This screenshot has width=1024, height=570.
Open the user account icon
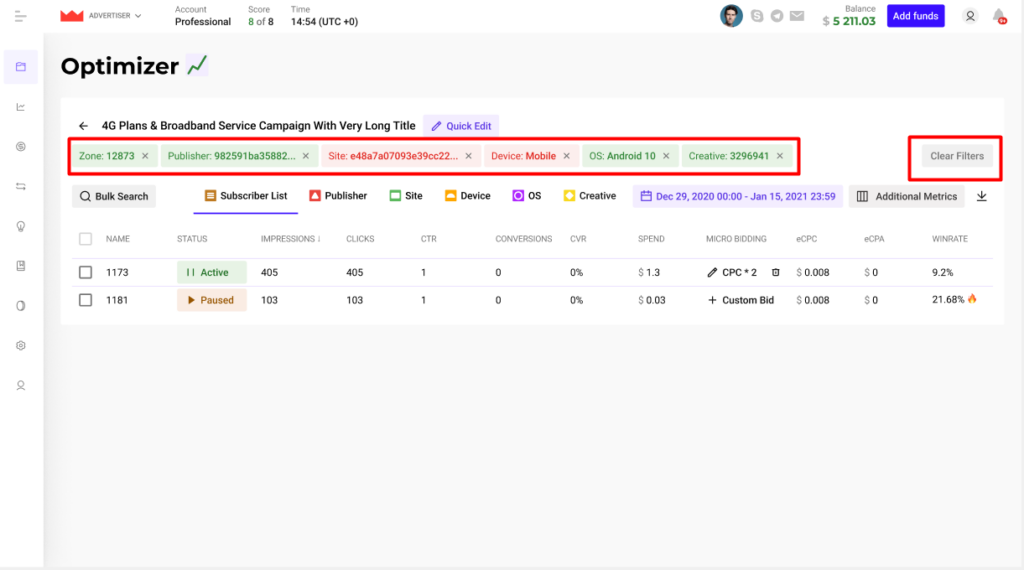tap(970, 16)
